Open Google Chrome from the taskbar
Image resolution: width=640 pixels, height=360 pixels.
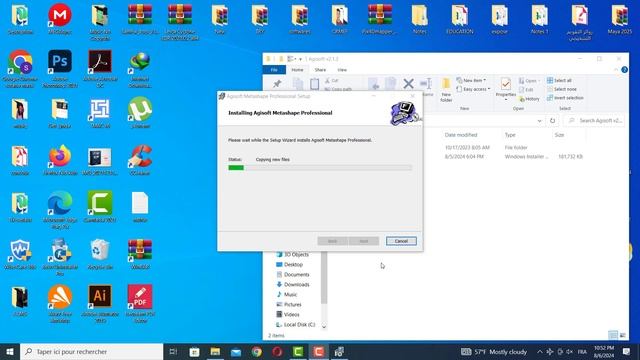257,351
